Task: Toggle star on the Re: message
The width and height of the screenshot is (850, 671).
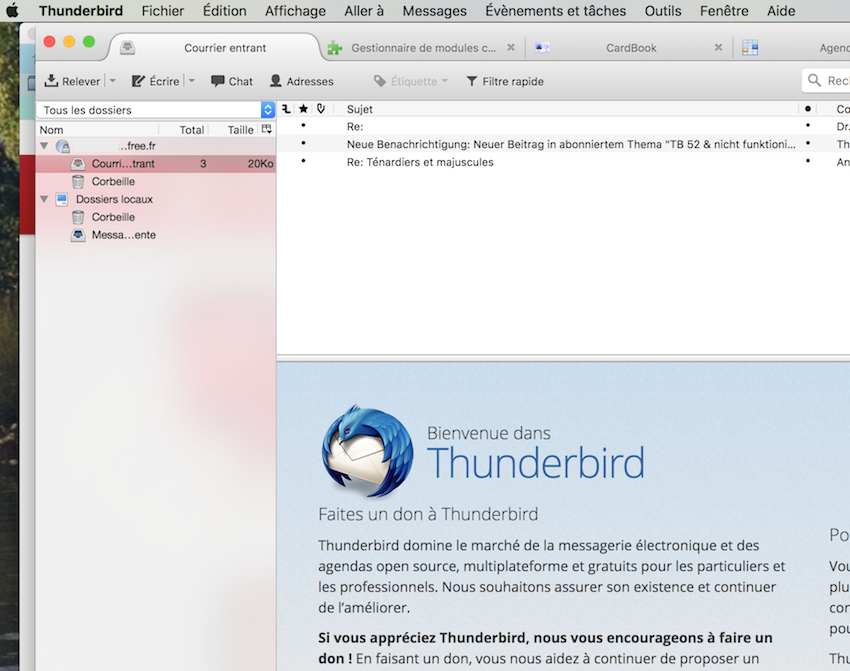Action: (304, 126)
